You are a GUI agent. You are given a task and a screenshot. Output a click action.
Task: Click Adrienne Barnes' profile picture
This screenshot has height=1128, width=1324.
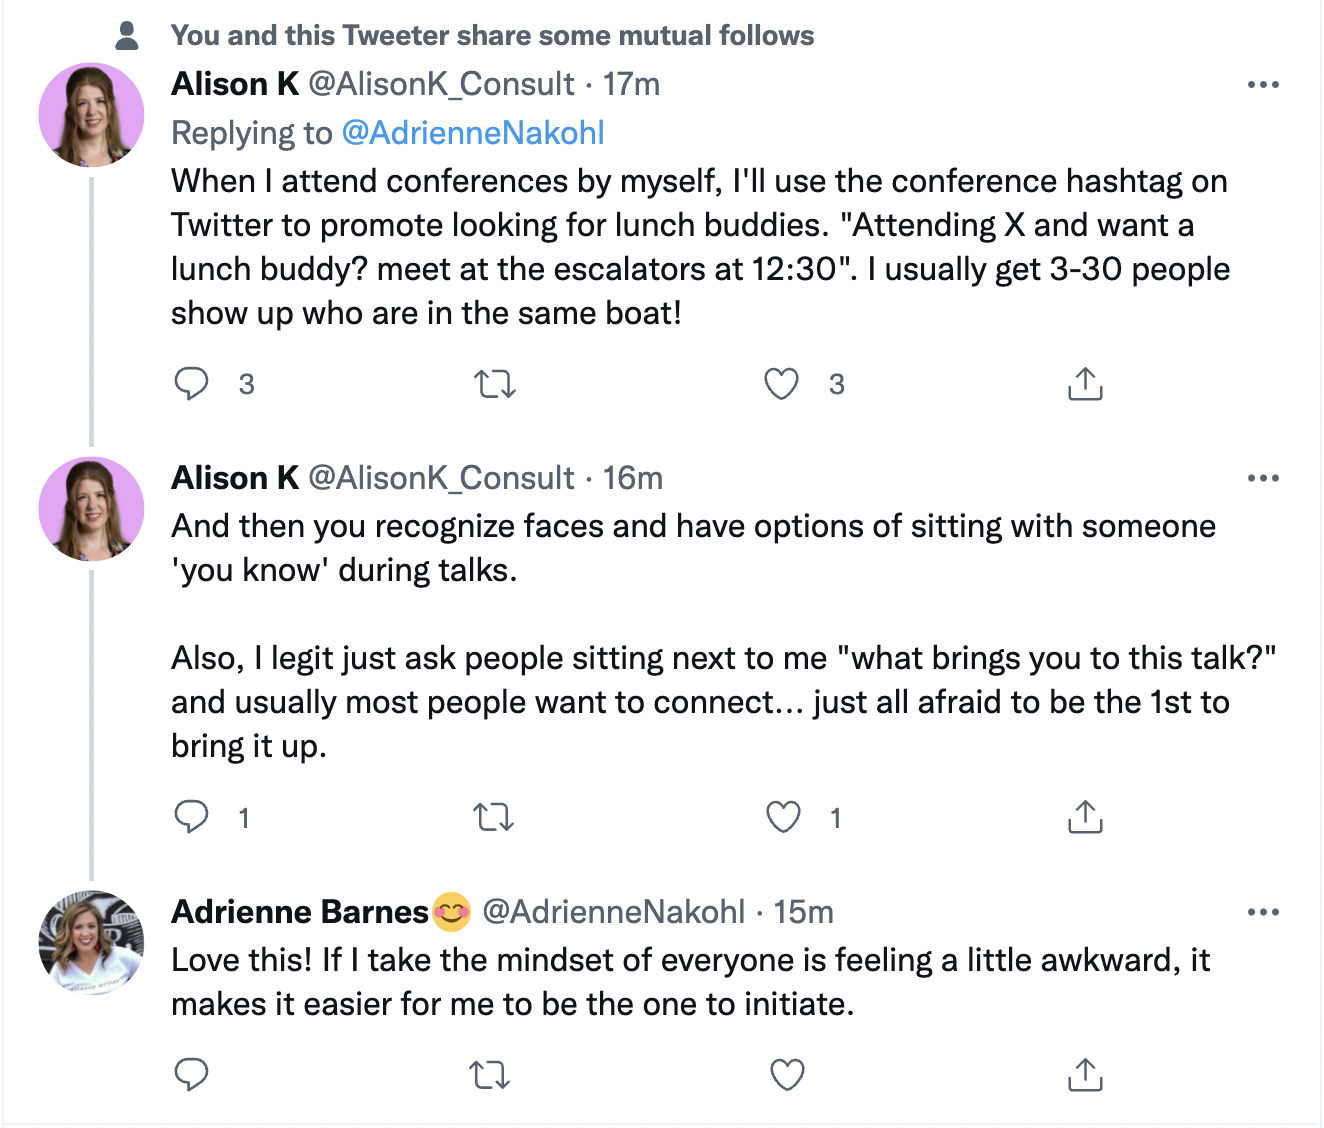click(91, 943)
